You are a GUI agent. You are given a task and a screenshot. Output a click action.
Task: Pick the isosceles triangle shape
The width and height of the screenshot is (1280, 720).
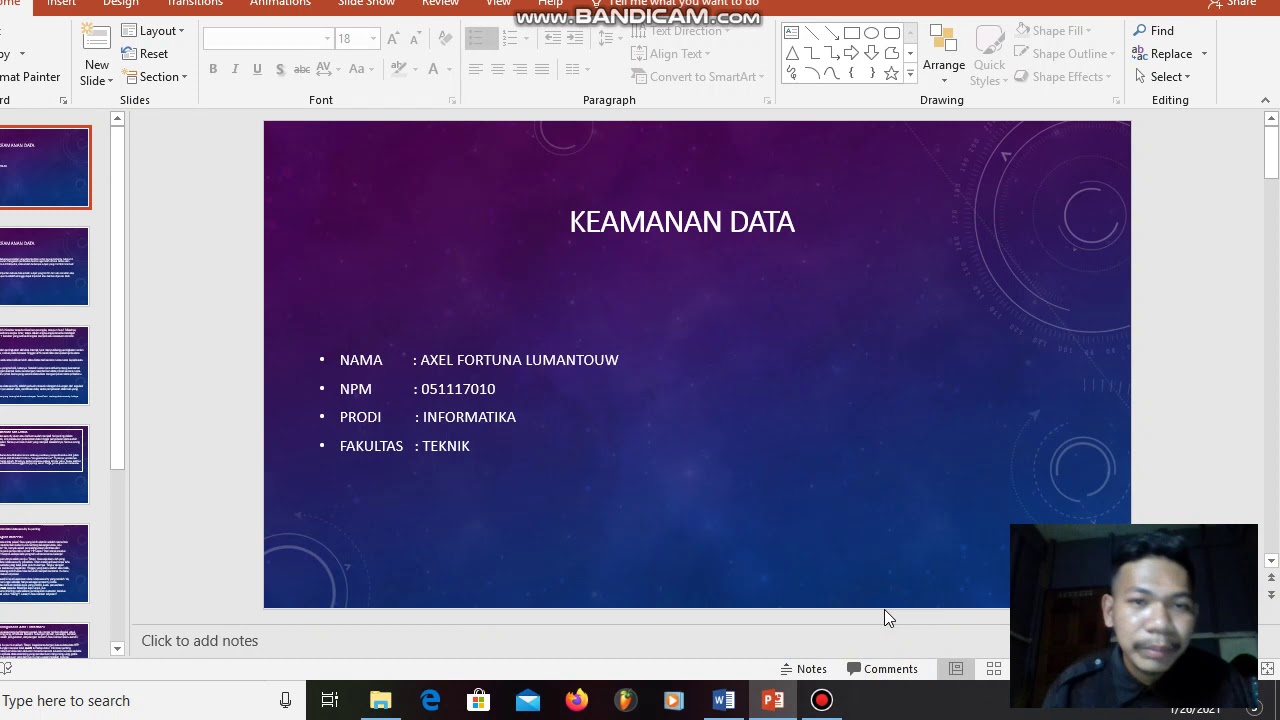click(x=791, y=53)
